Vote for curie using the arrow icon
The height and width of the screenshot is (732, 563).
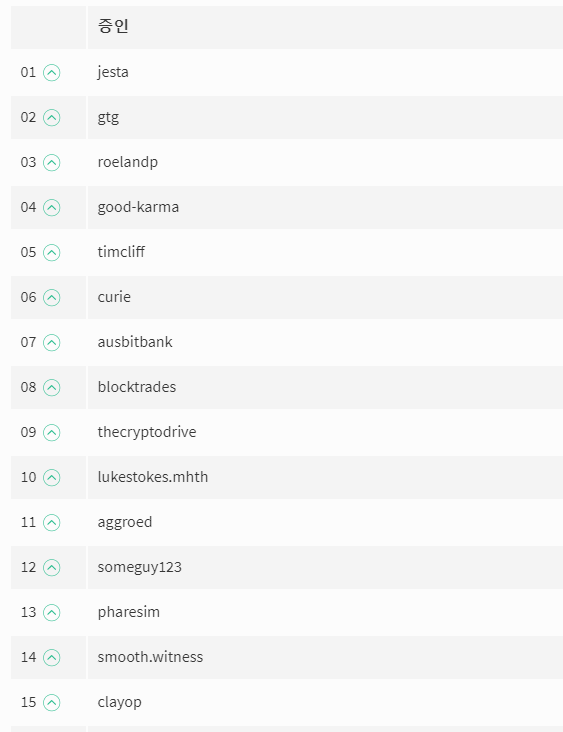51,297
